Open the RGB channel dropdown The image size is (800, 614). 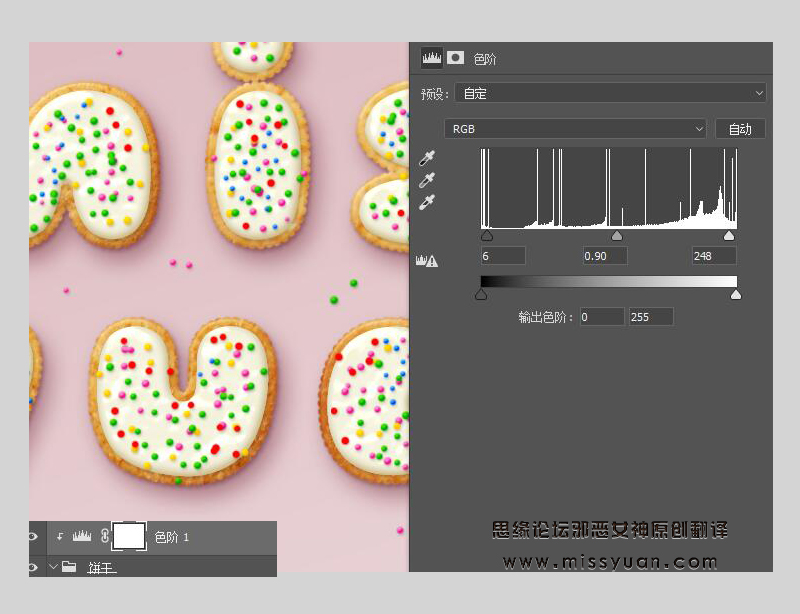tap(576, 129)
